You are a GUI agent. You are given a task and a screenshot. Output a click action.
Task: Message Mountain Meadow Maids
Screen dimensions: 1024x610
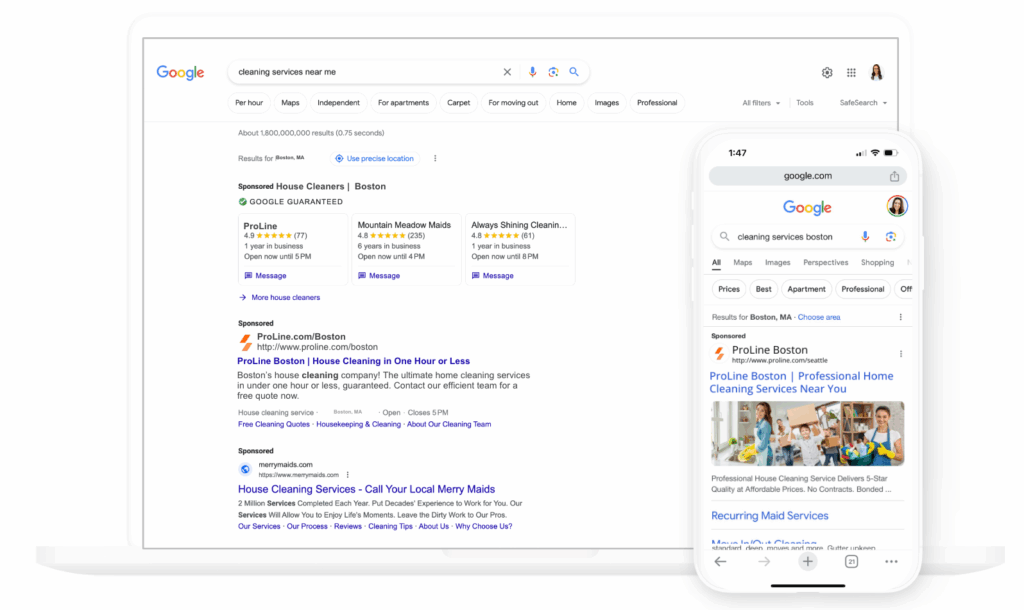click(379, 276)
